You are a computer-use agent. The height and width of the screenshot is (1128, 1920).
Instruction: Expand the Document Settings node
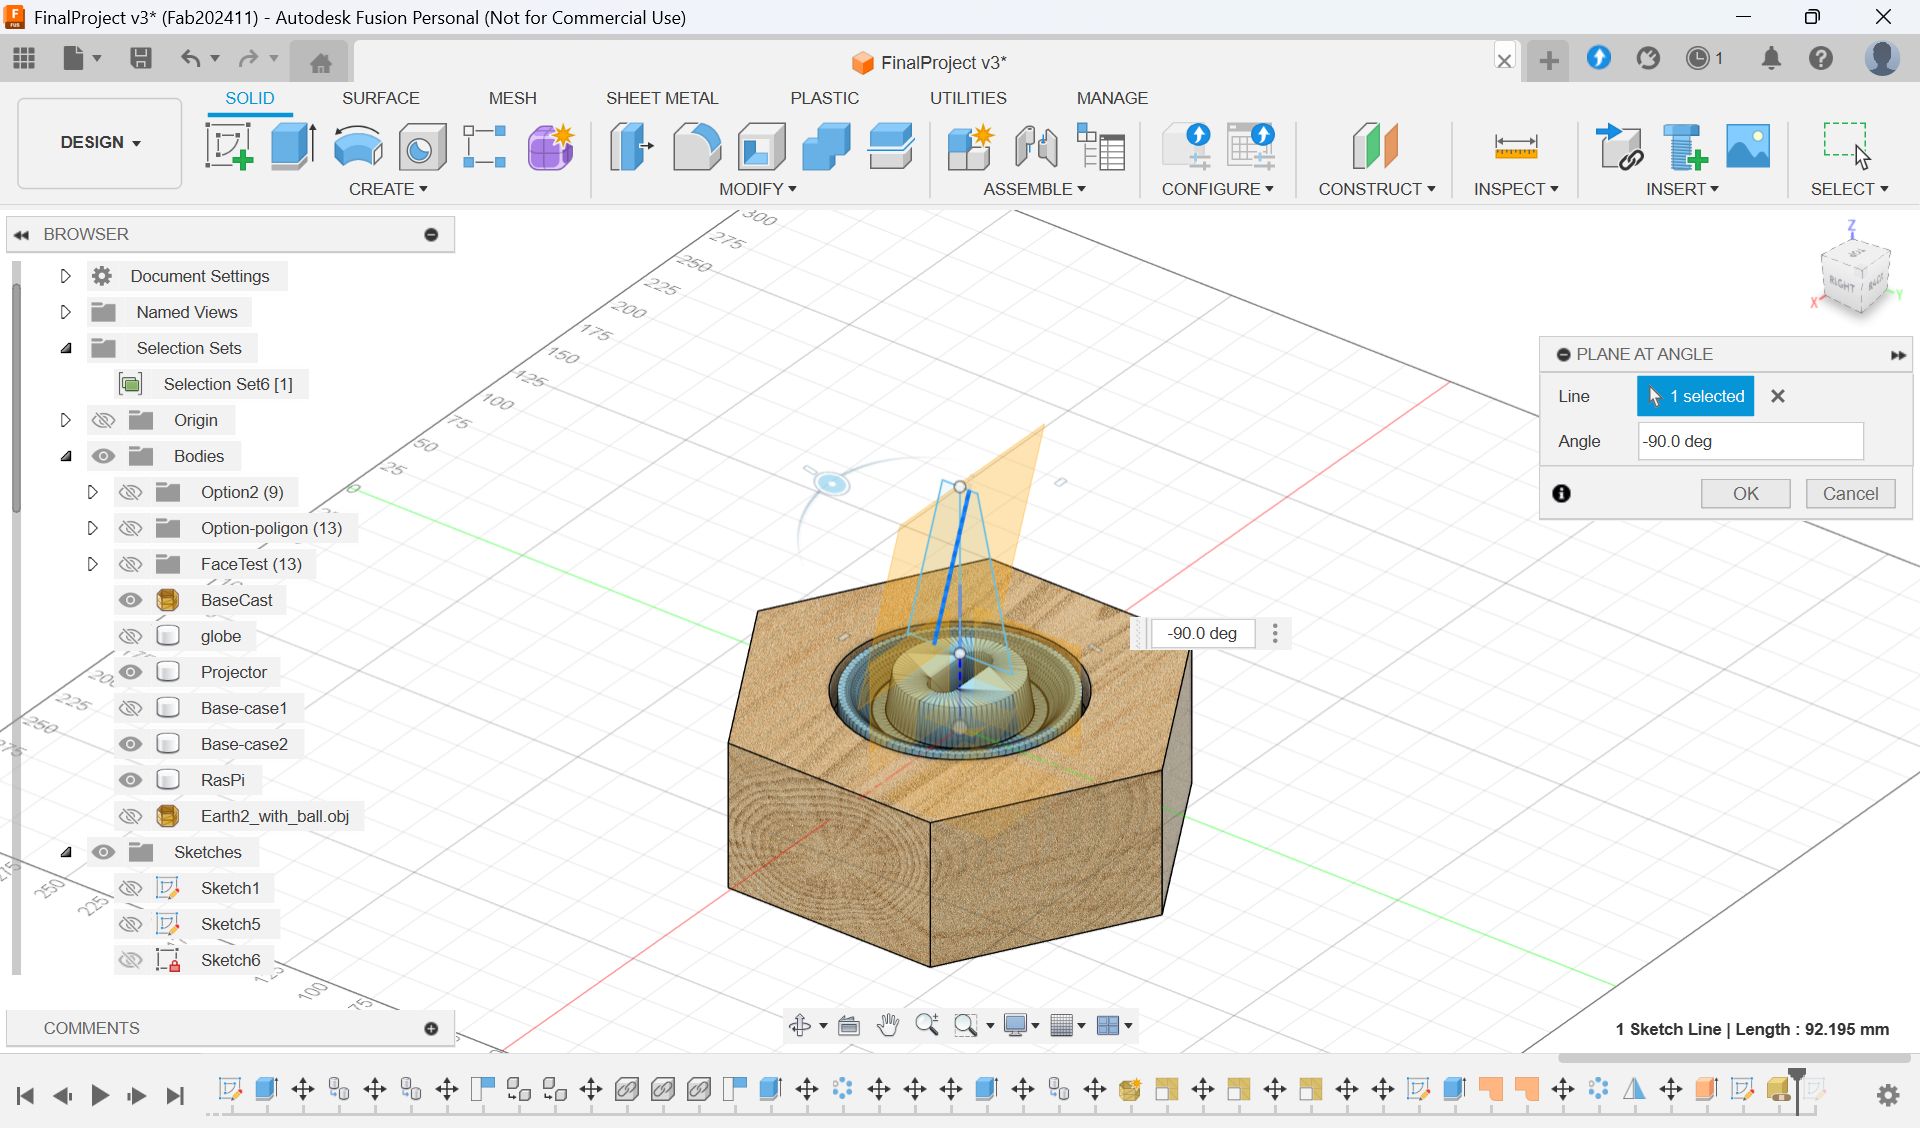(x=66, y=276)
